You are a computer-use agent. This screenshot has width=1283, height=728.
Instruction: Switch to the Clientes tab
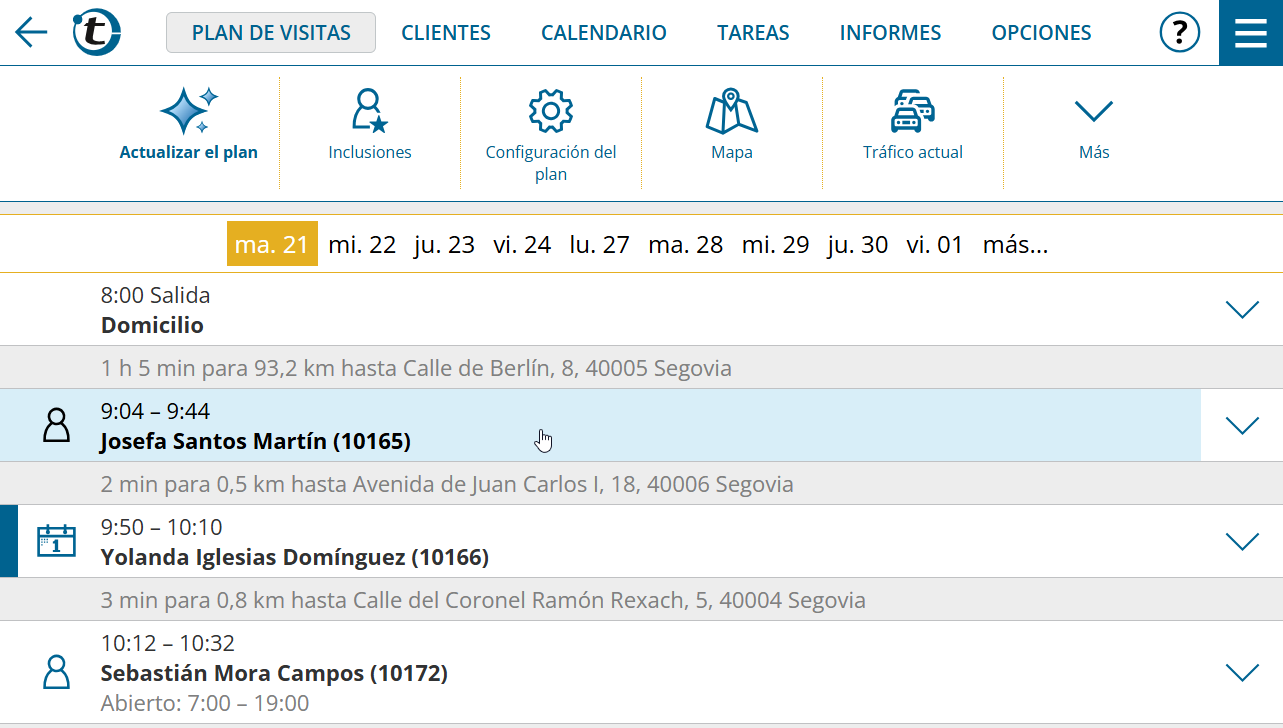(446, 33)
